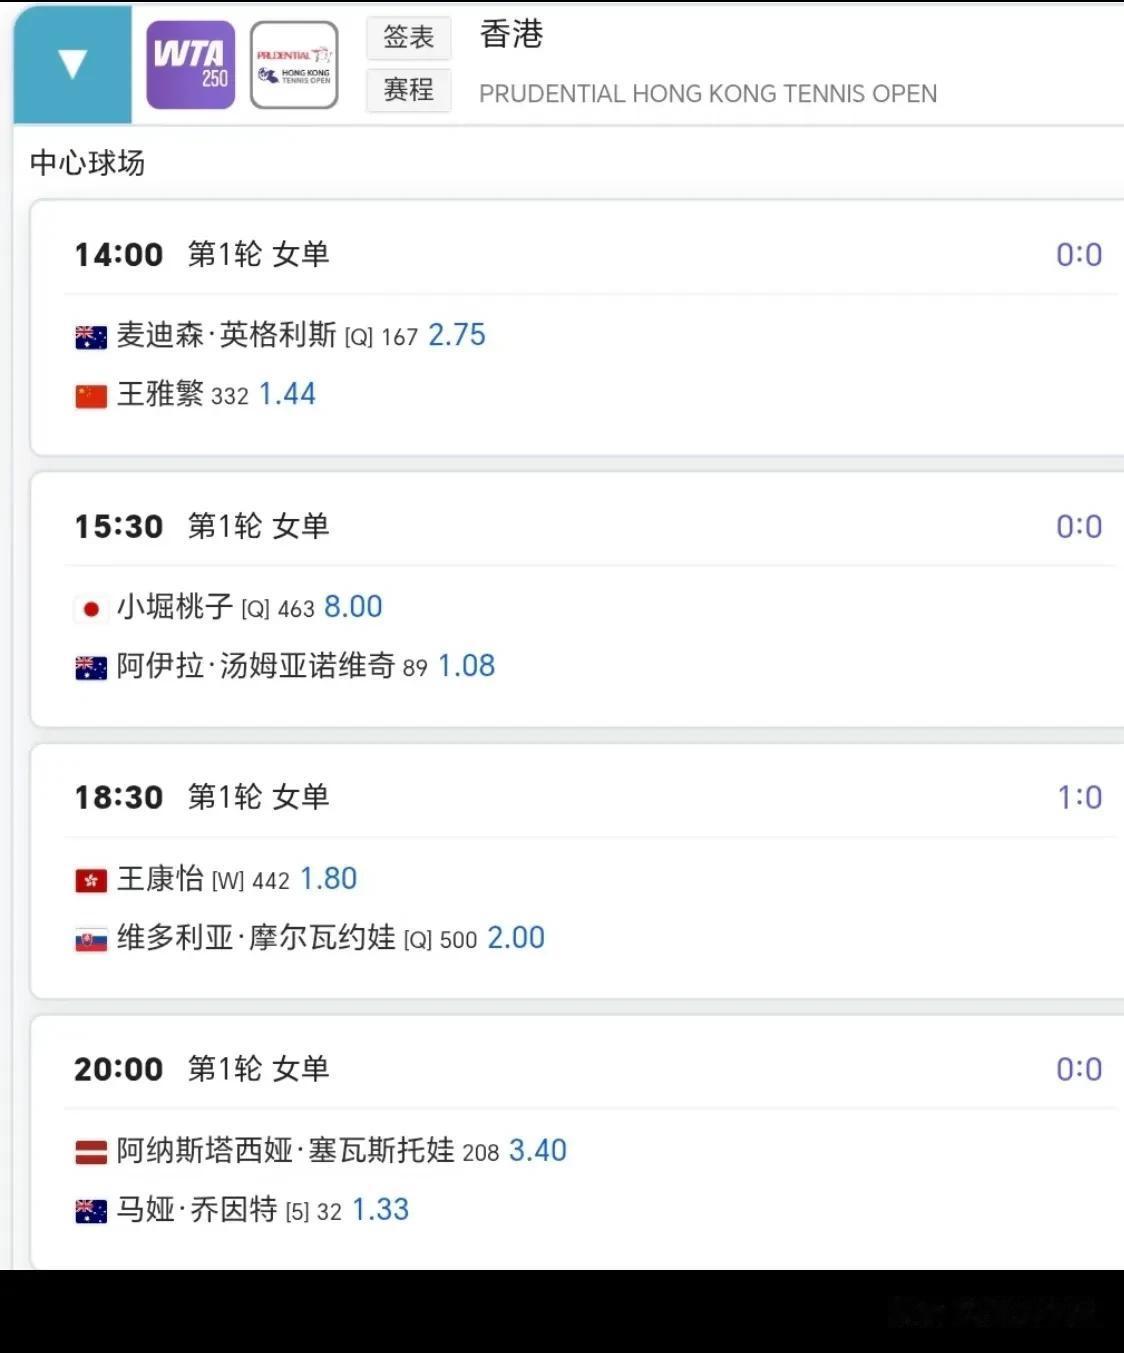Viewport: 1124px width, 1353px height.
Task: Select the 2.00 odds for 维多利亚·摩尔瓦约娃
Action: (516, 938)
